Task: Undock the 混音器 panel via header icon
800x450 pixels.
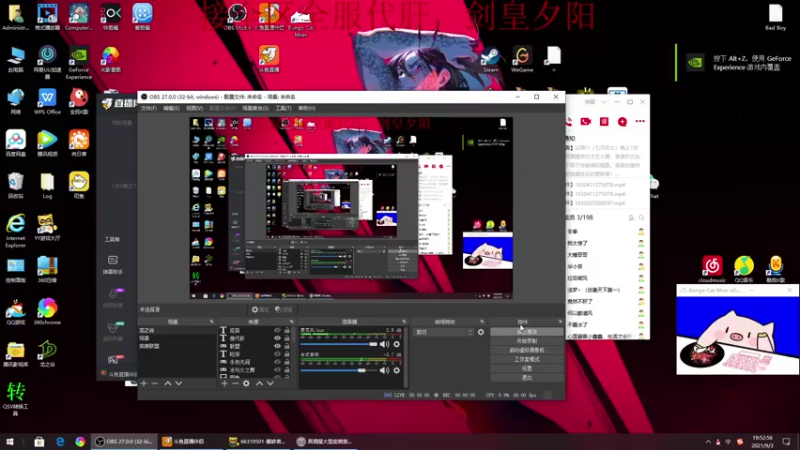Action: (x=404, y=322)
